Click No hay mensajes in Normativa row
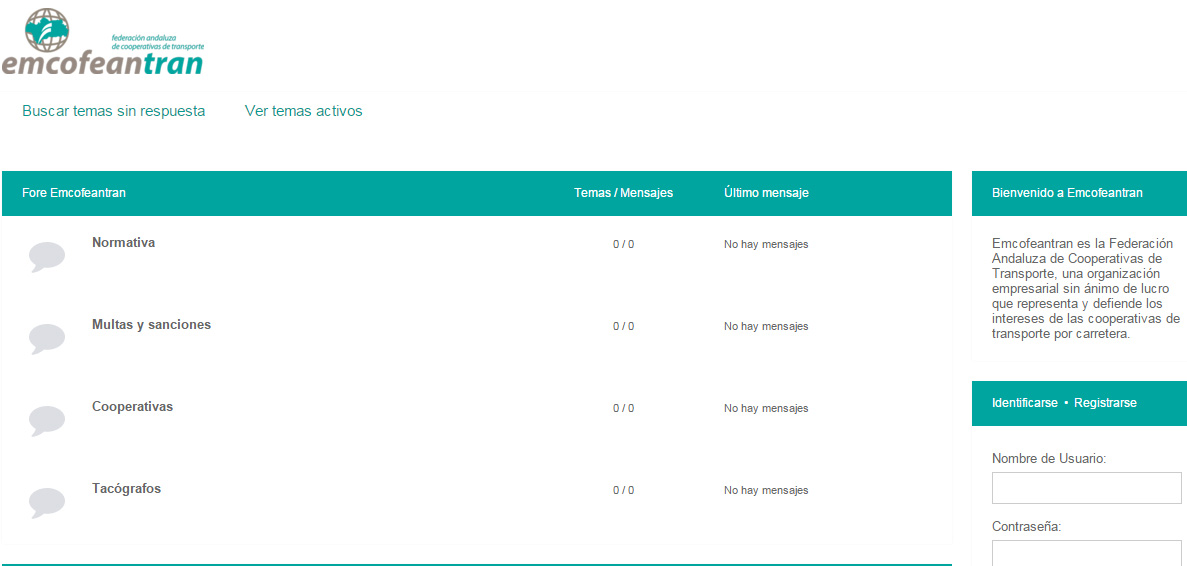 pos(766,244)
